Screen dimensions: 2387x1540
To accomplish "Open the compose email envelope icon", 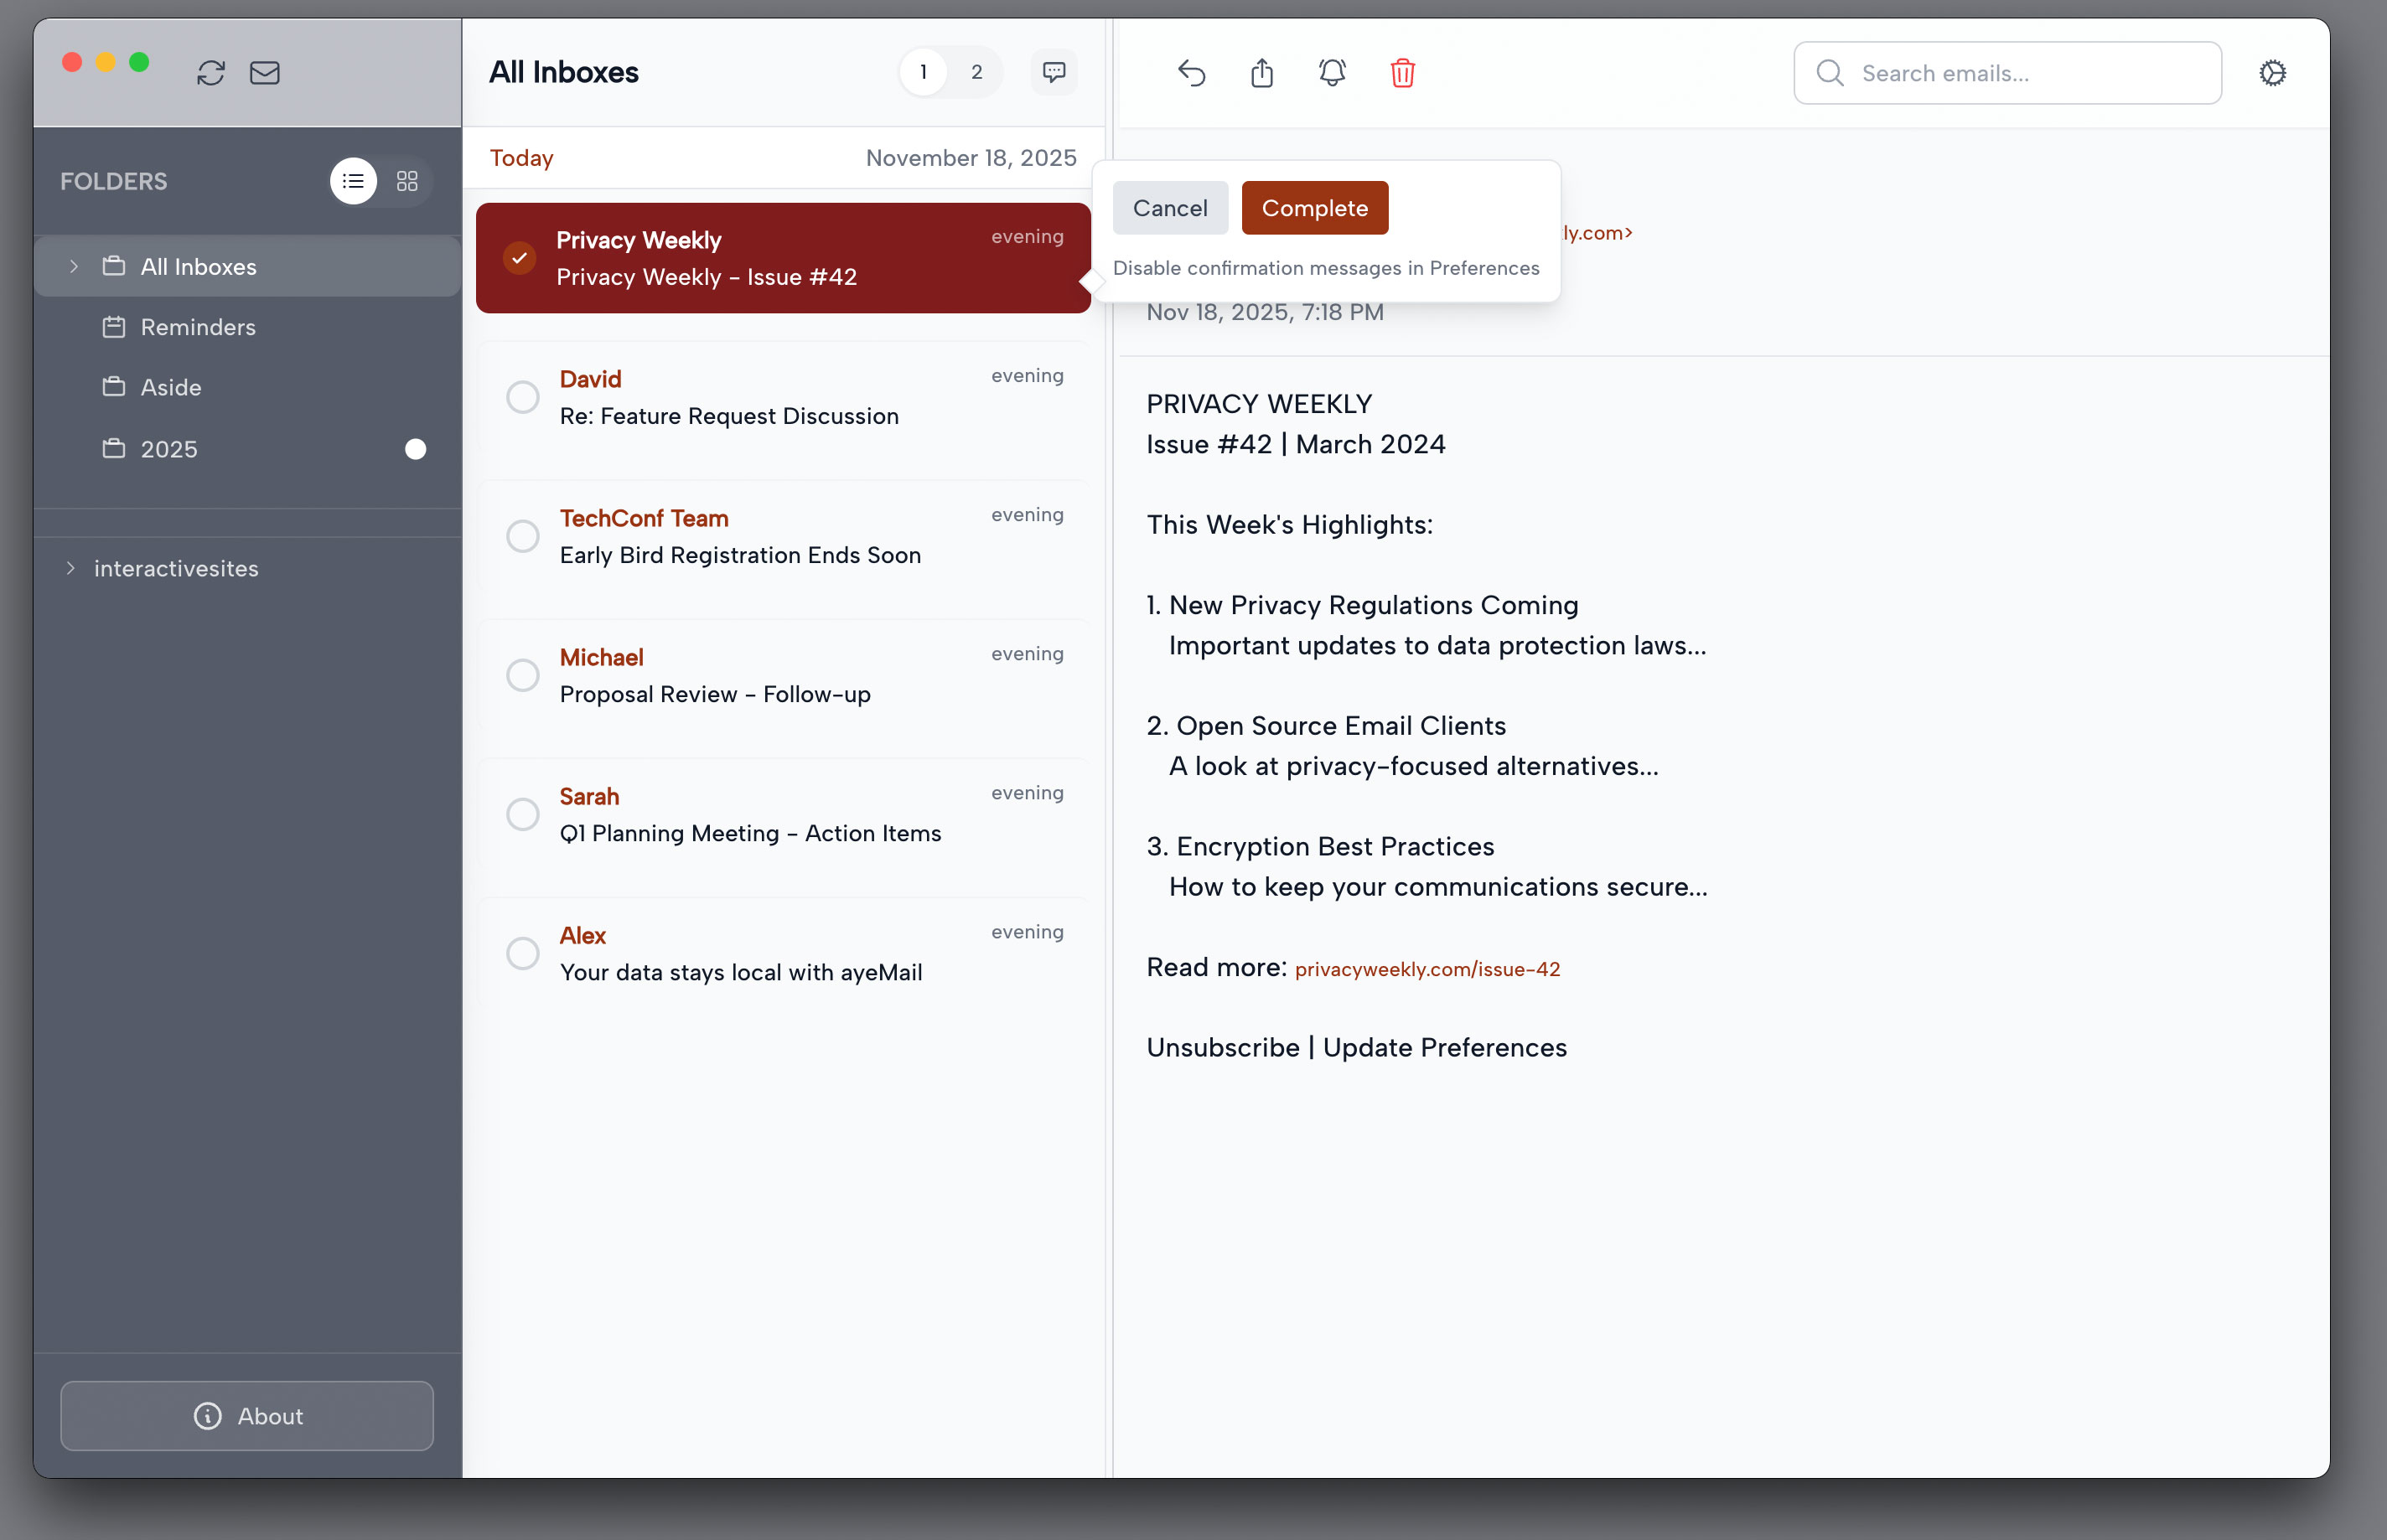I will pos(264,73).
